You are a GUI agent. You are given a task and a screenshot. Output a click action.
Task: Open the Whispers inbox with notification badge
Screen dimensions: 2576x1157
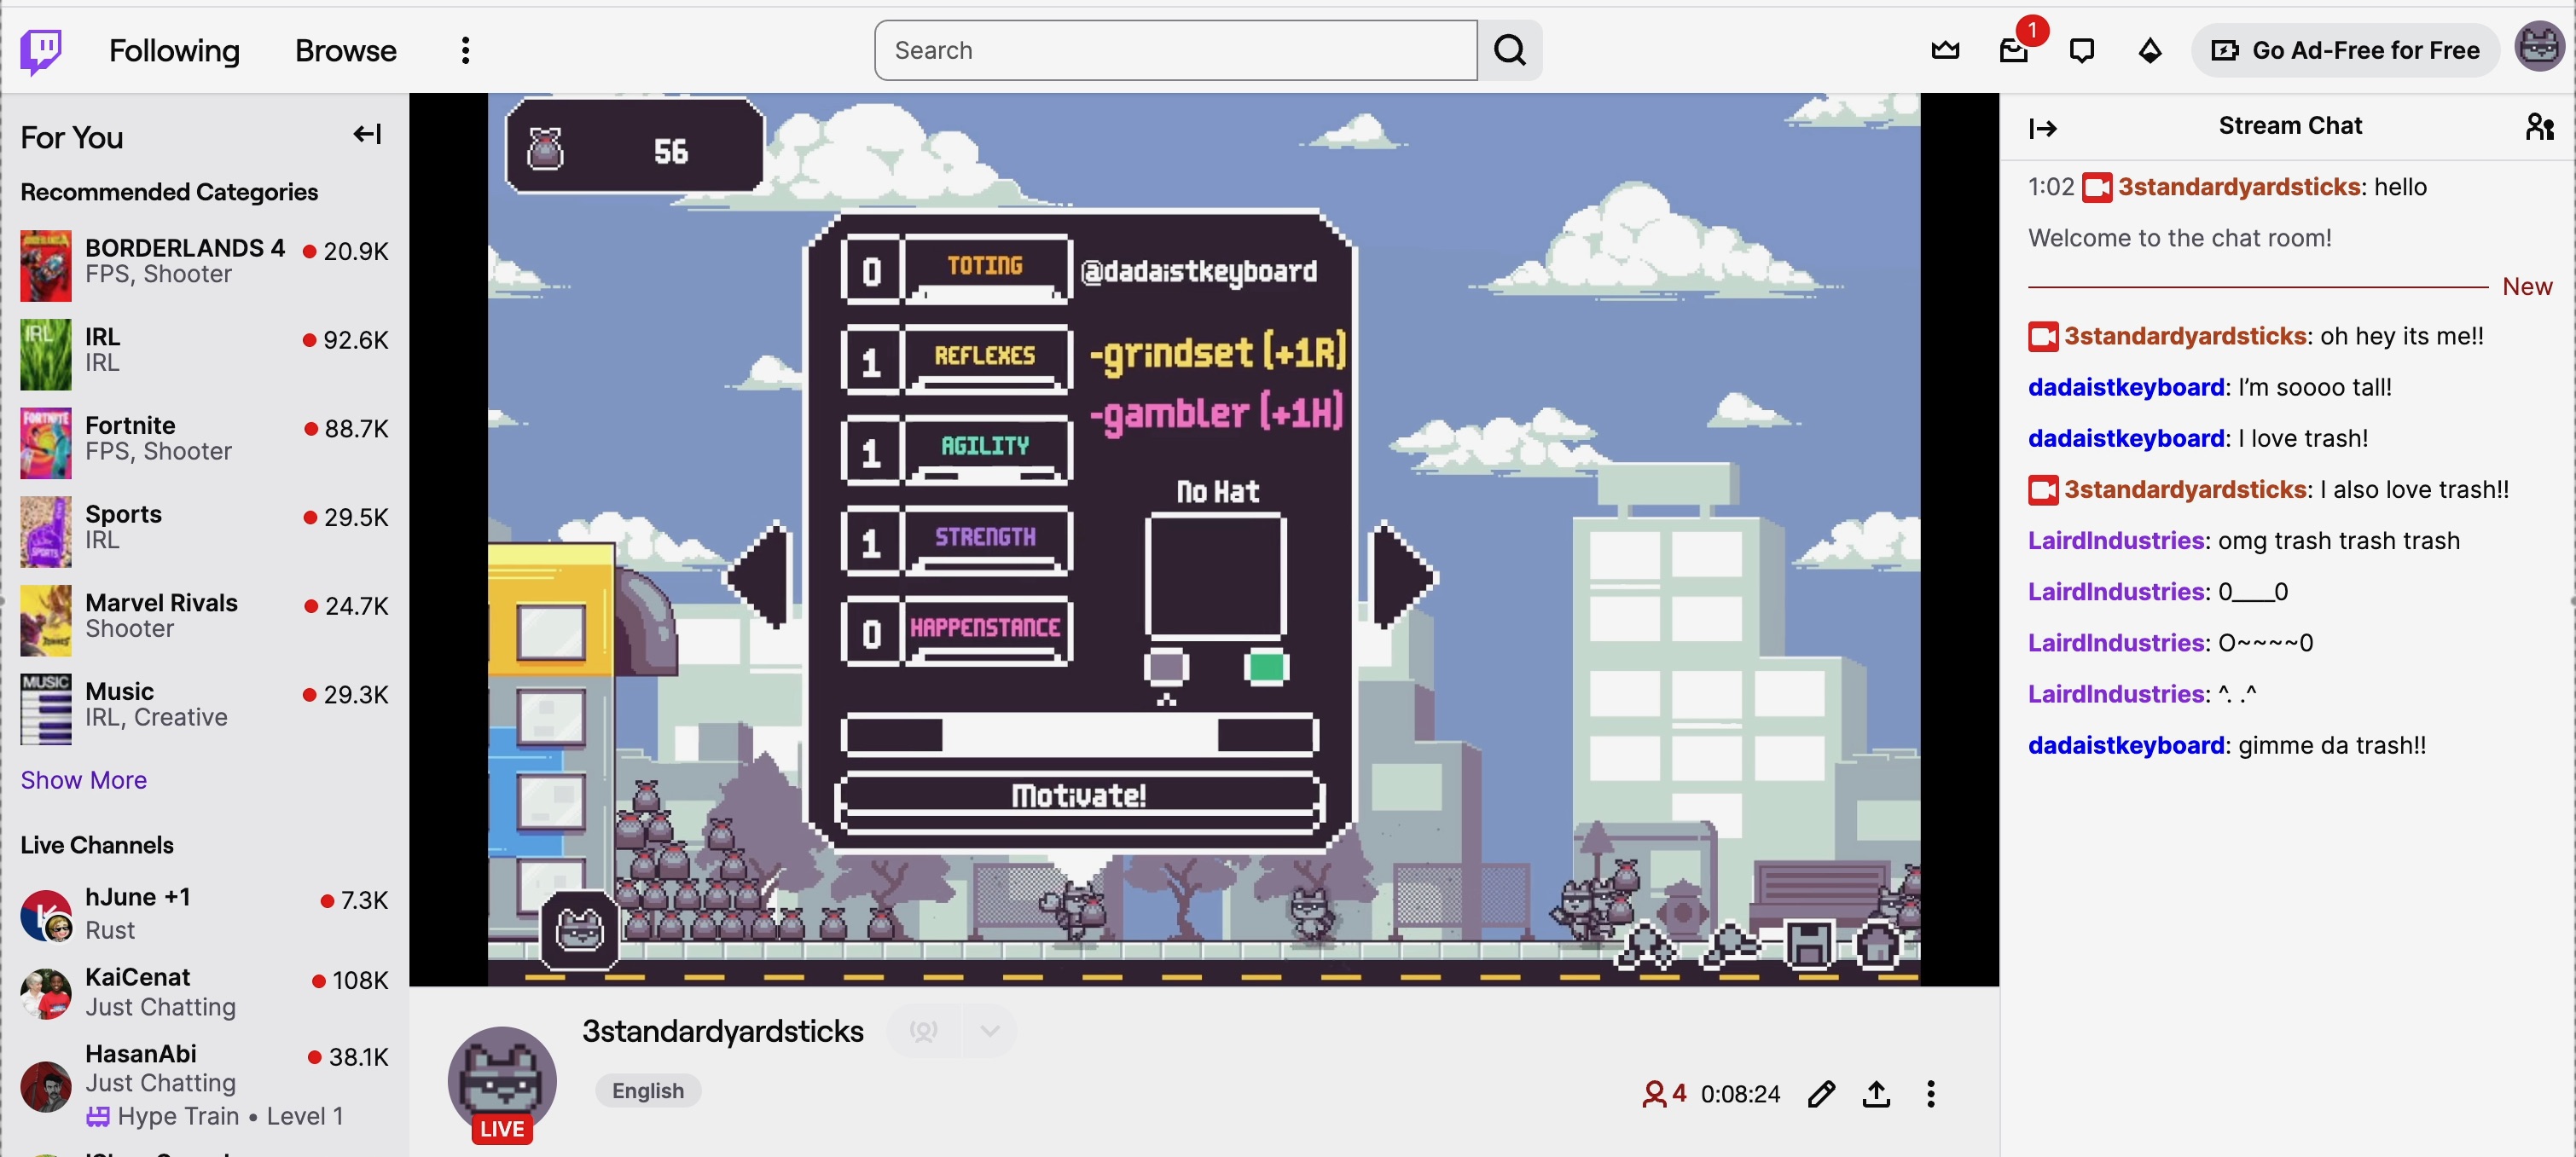point(2013,51)
